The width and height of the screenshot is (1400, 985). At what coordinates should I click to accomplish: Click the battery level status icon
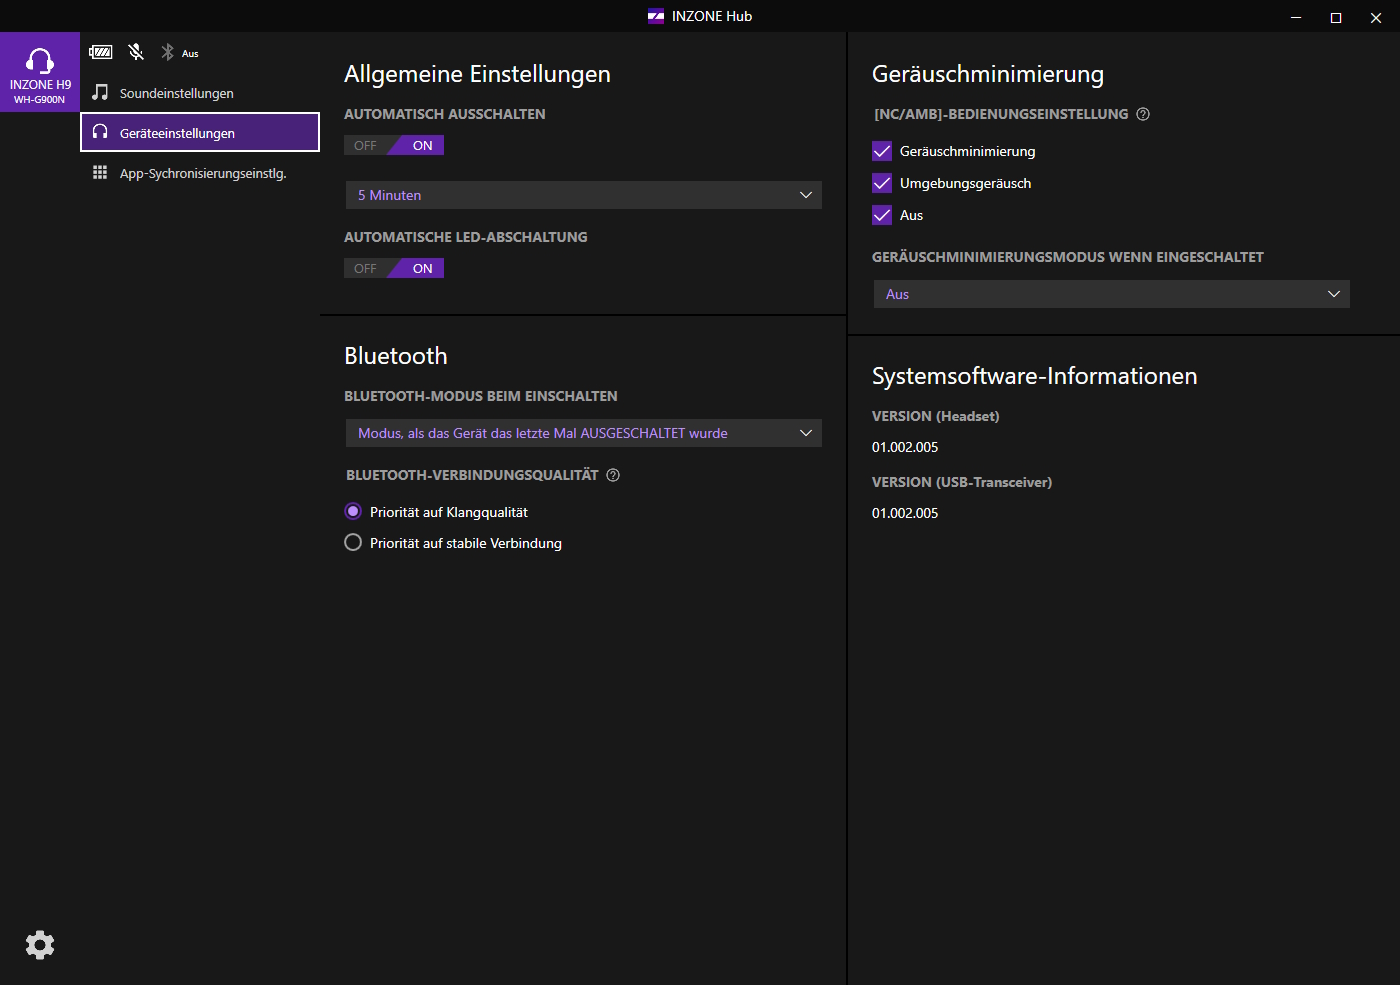click(x=101, y=52)
